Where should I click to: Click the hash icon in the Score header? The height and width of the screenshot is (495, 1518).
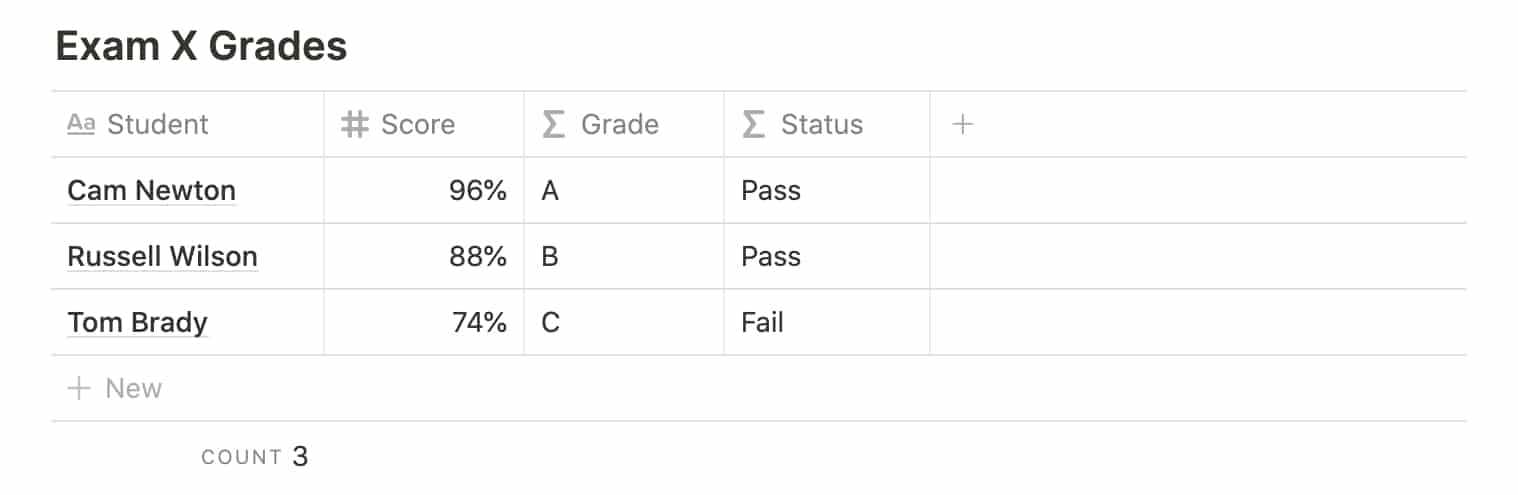(354, 124)
